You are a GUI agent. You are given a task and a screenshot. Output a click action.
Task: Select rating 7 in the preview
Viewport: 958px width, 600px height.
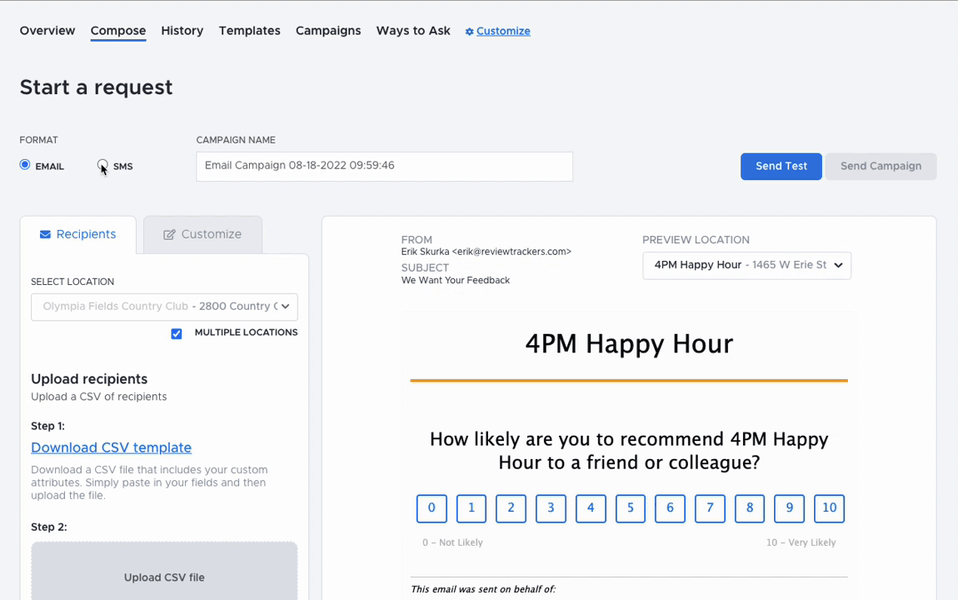click(x=710, y=508)
